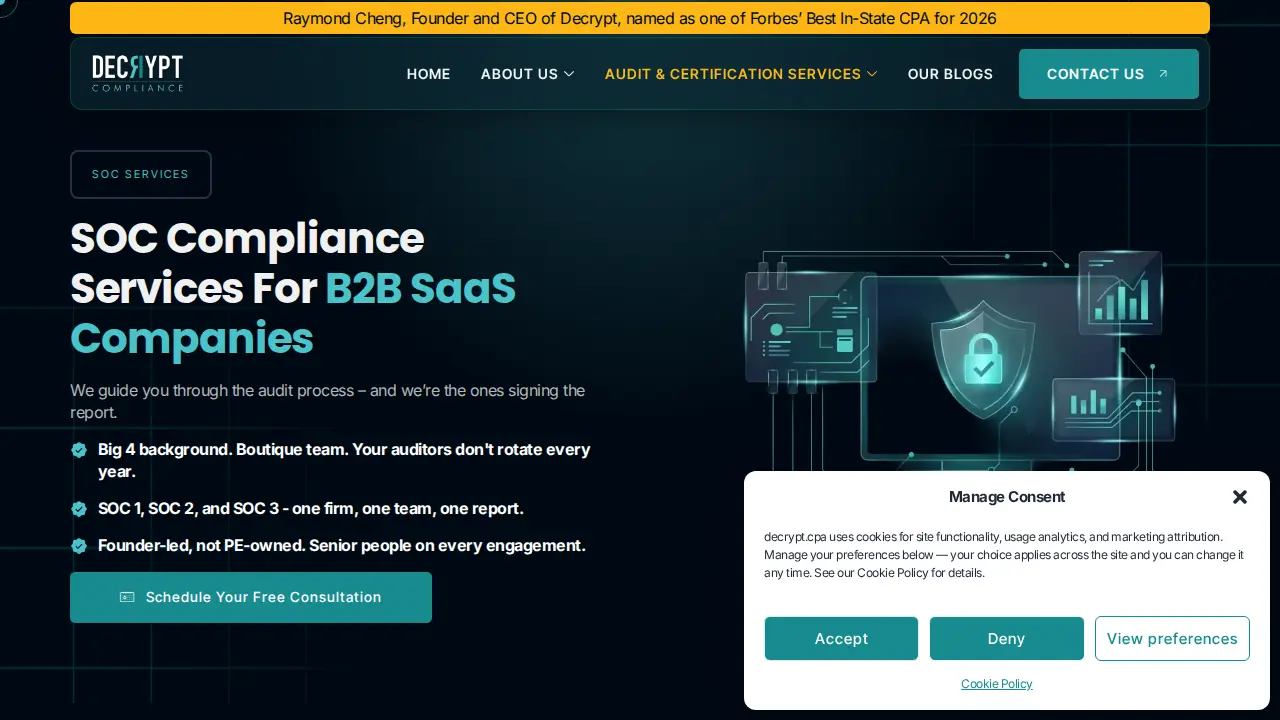The width and height of the screenshot is (1280, 720).
Task: Go to the Home page
Action: point(428,74)
